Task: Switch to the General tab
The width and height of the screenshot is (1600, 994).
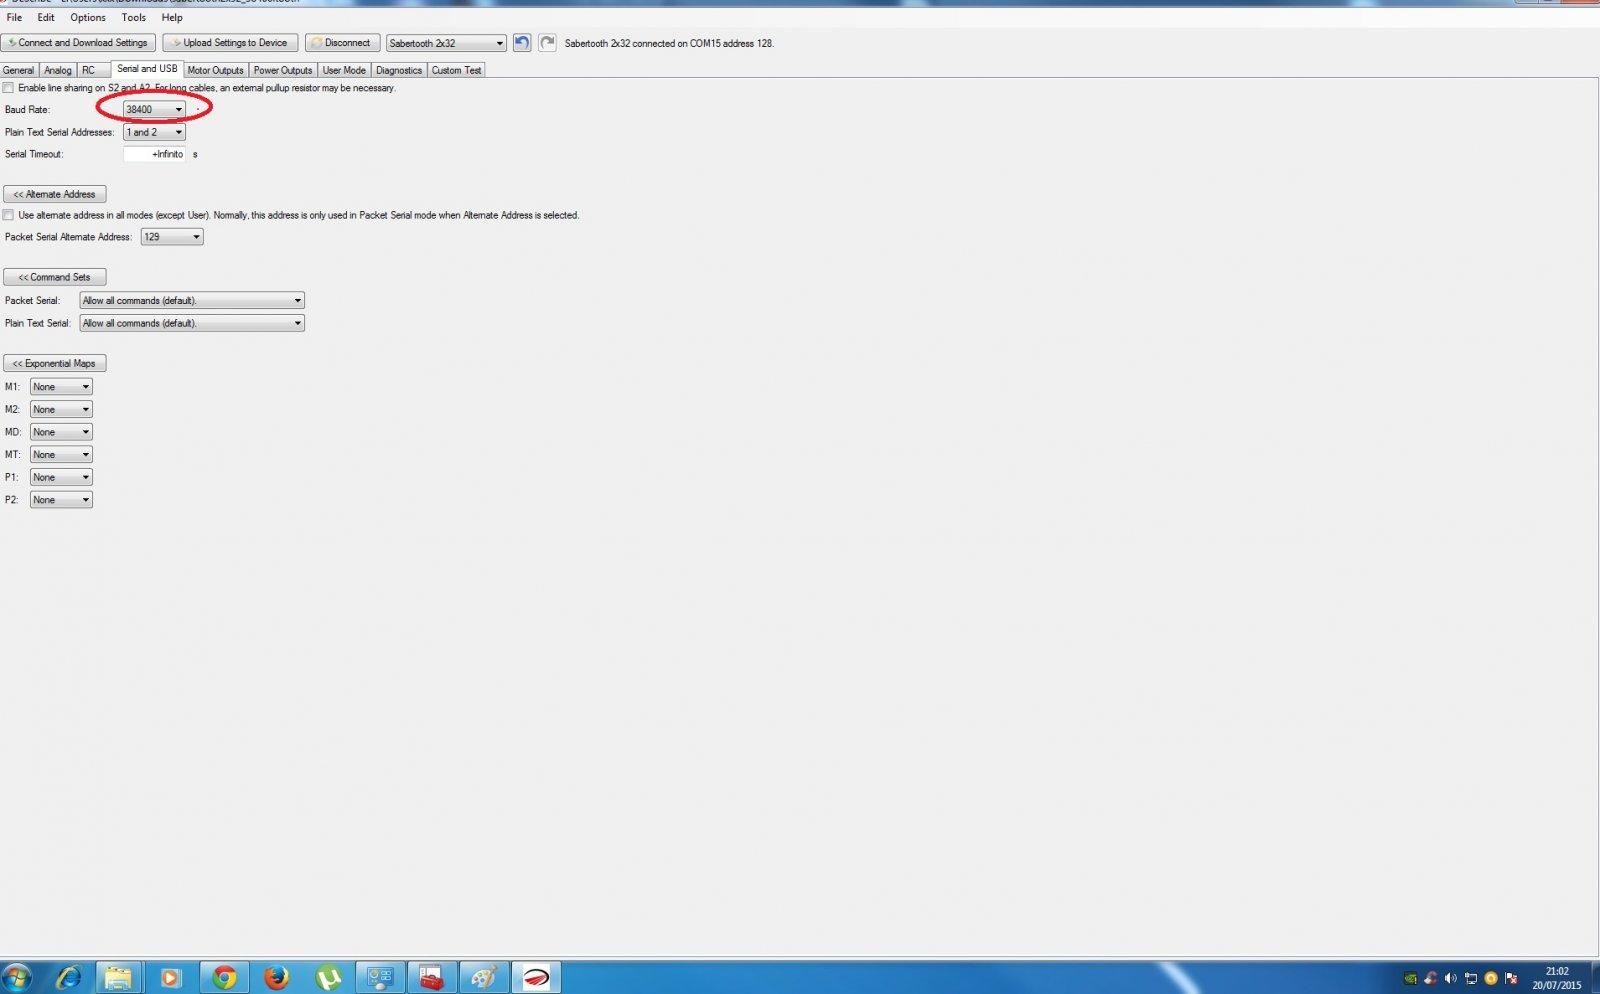Action: click(x=18, y=70)
